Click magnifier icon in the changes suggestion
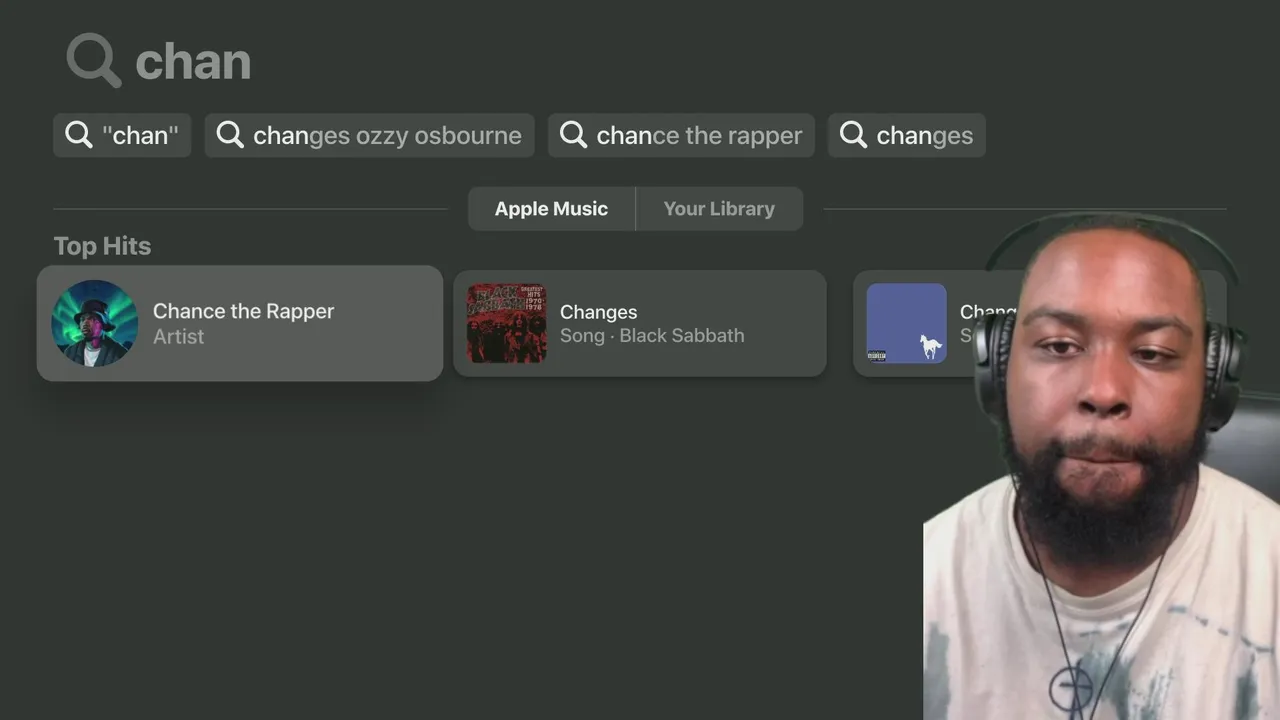Viewport: 1280px width, 720px height. (x=853, y=135)
